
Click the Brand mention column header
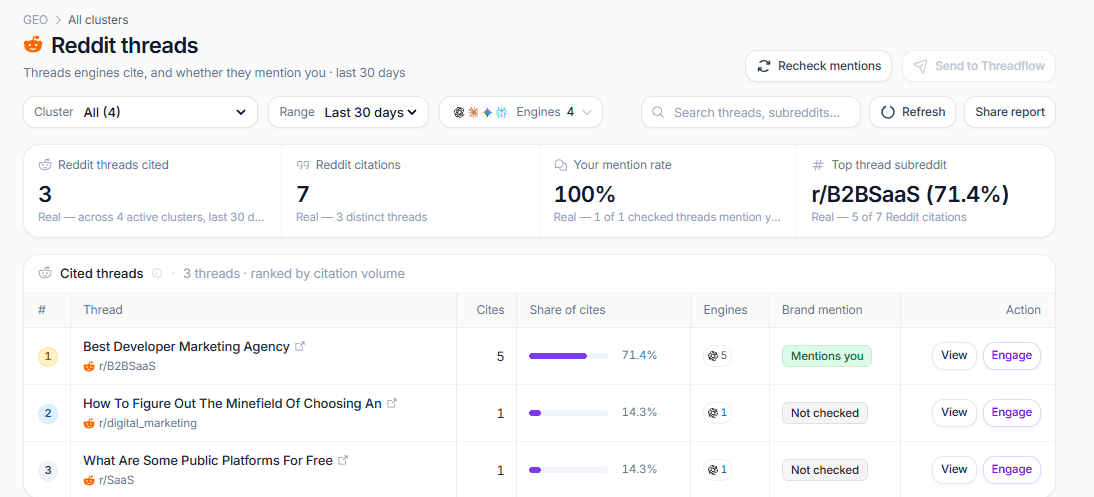(x=822, y=310)
